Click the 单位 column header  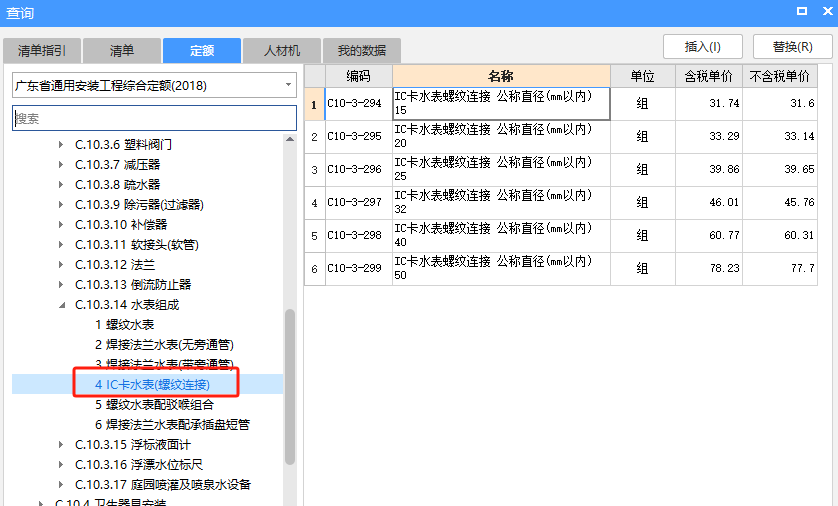click(643, 76)
